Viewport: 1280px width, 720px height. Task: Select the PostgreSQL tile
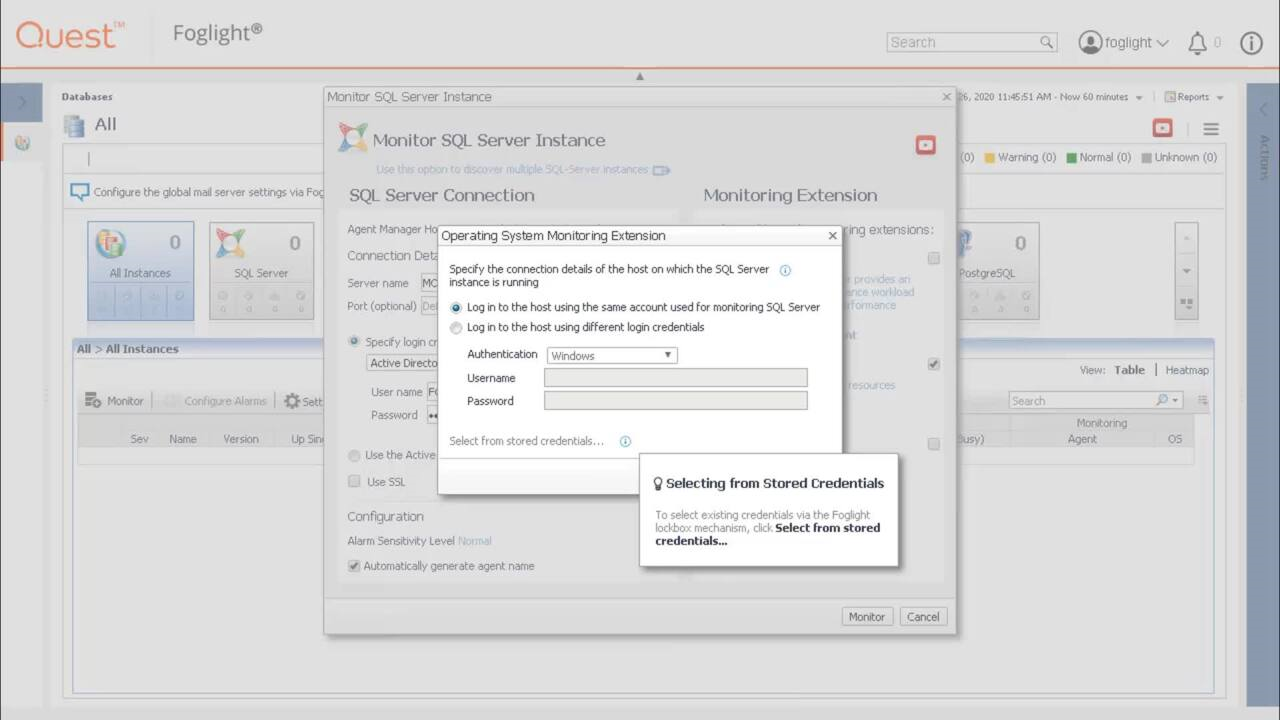tap(997, 271)
